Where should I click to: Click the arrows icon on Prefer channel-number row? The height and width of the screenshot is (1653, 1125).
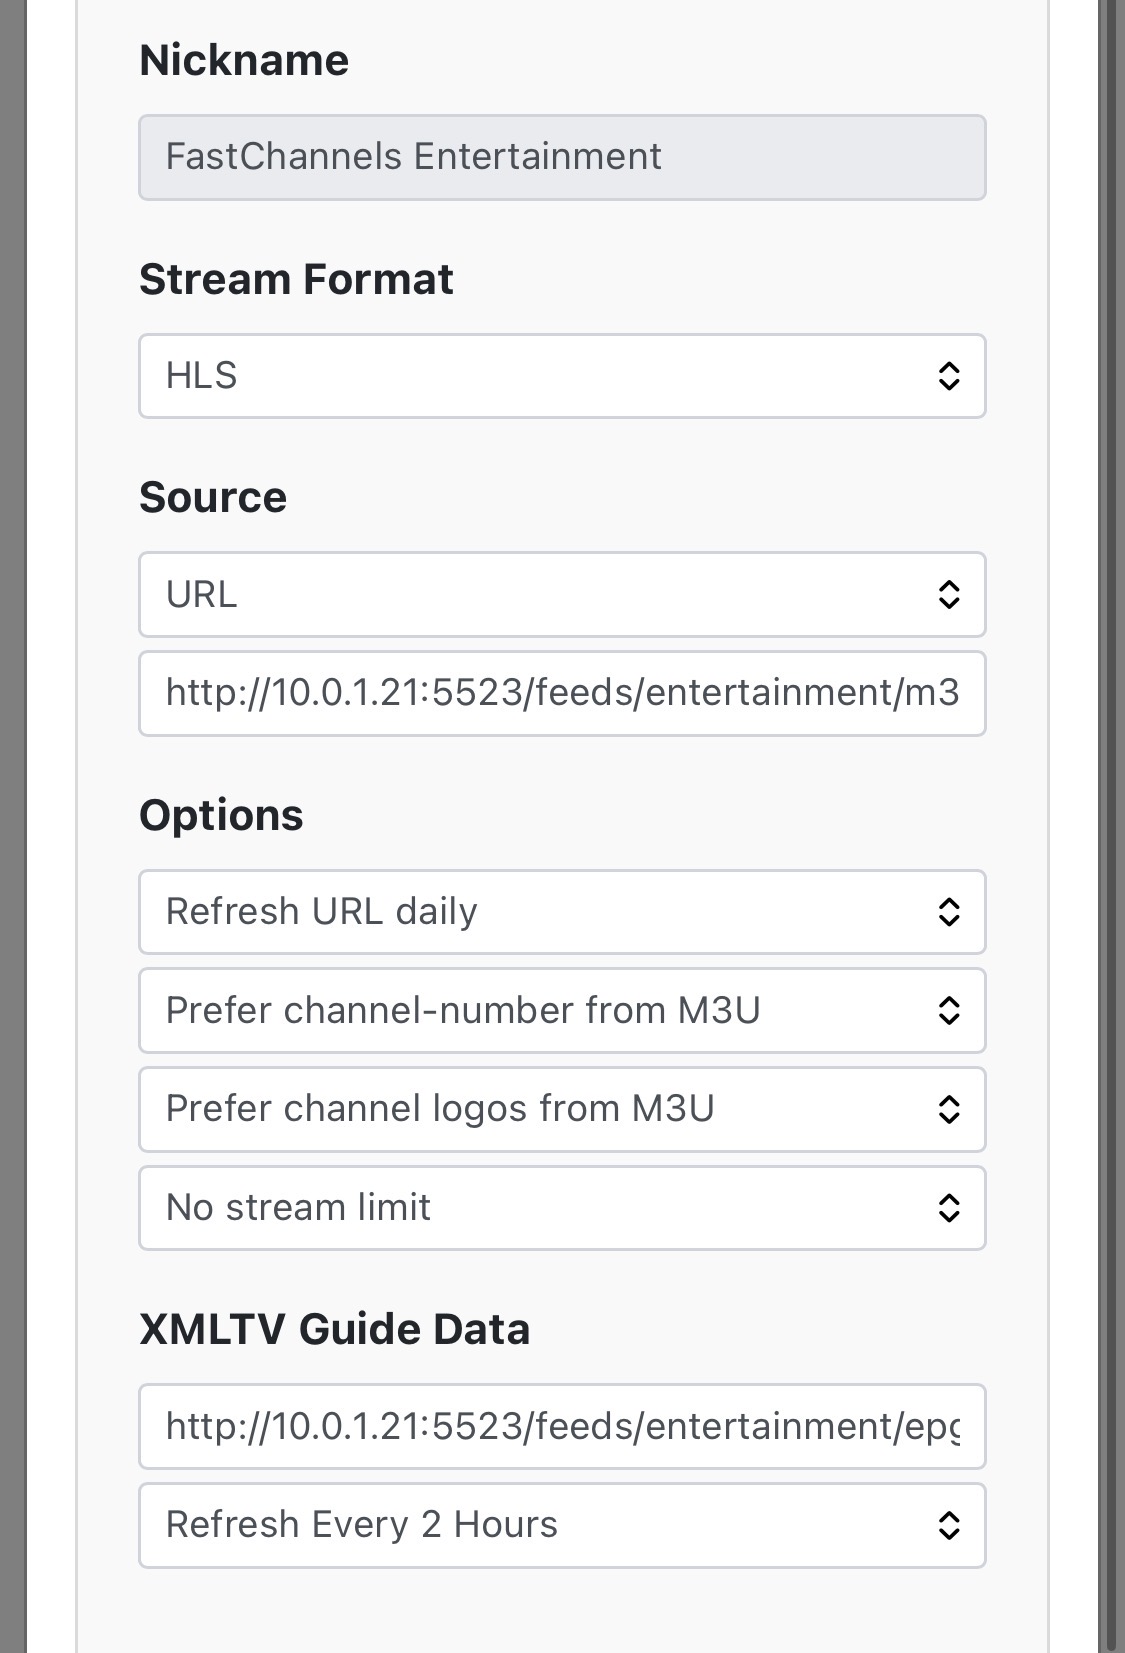pyautogui.click(x=948, y=1010)
